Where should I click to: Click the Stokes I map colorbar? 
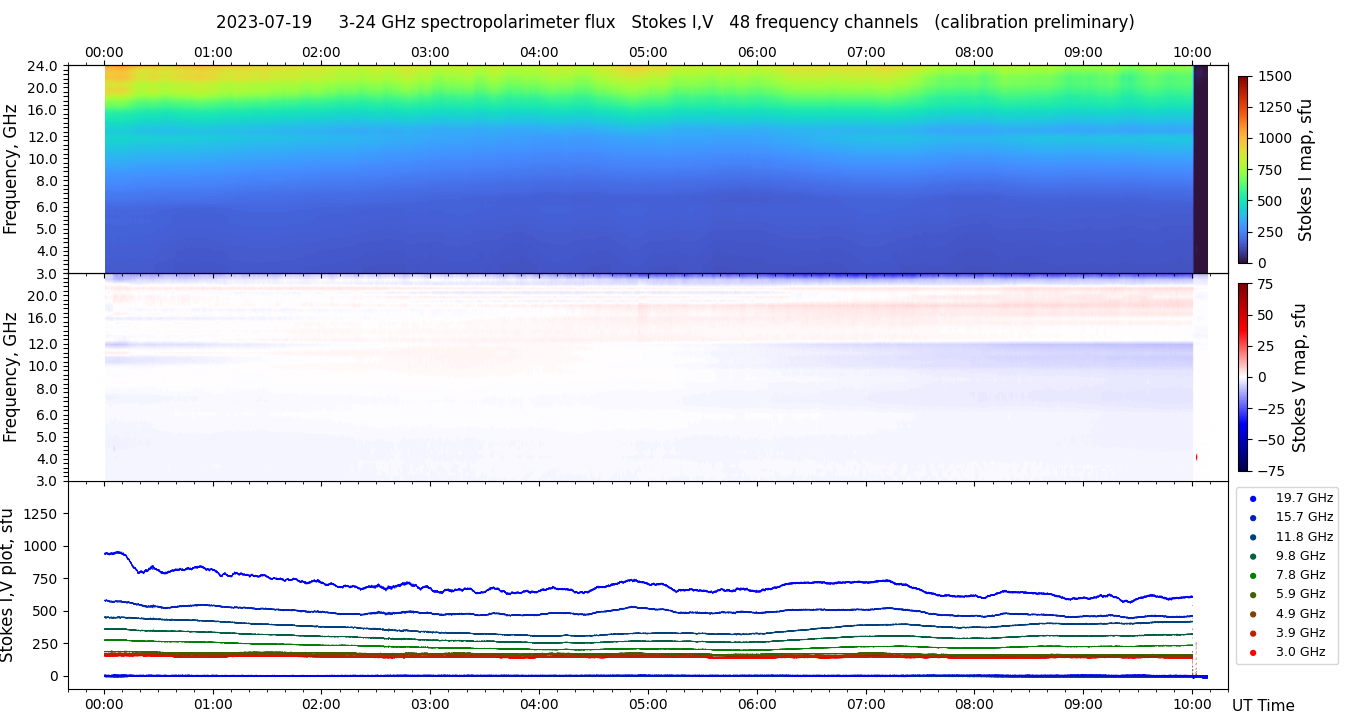pyautogui.click(x=1243, y=169)
